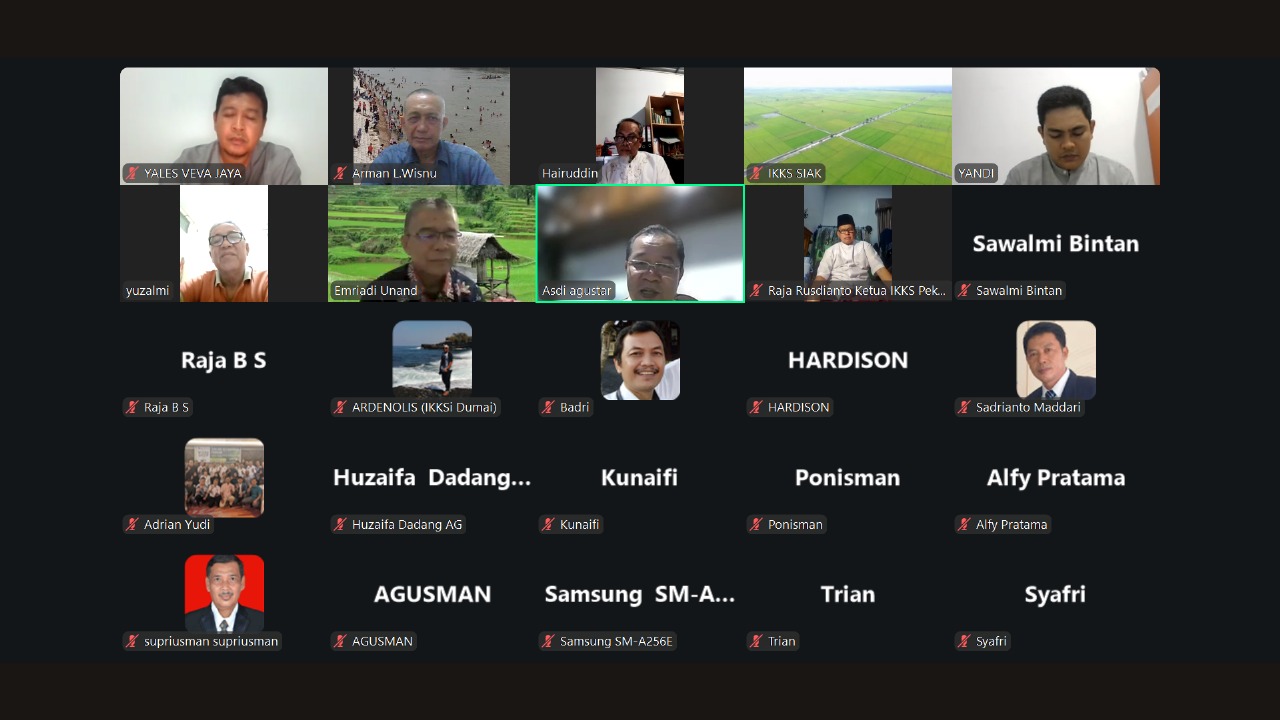
Task: Open YANDI participant video
Action: coord(1056,126)
